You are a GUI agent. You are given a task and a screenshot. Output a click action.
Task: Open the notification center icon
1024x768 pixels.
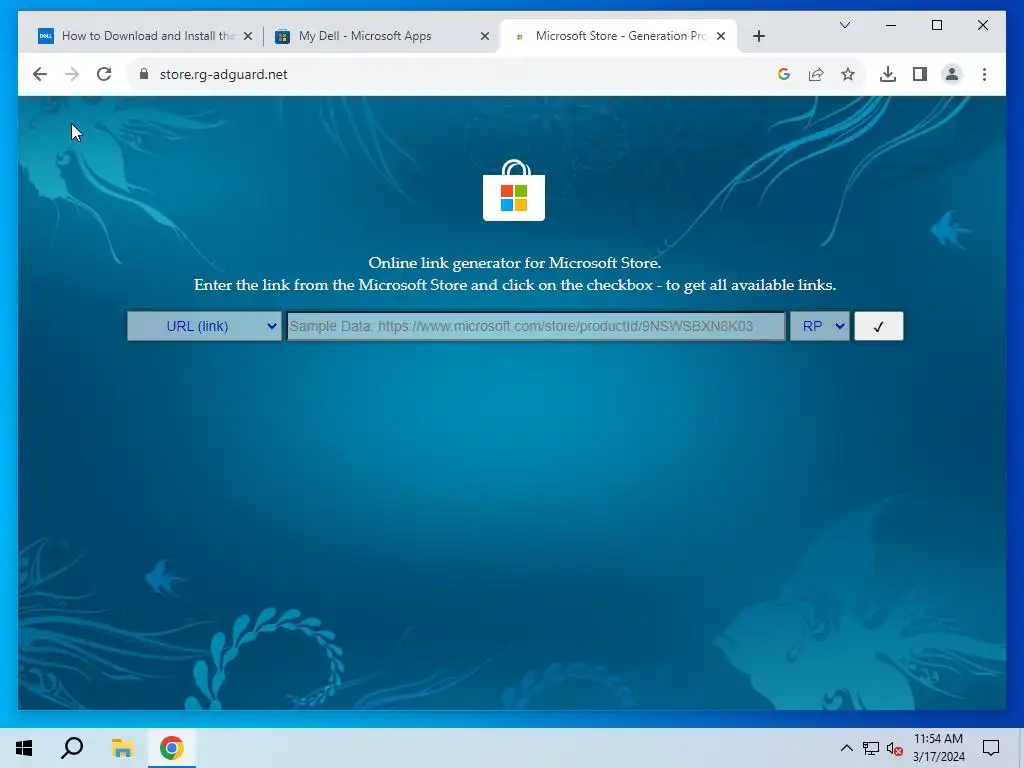(991, 748)
